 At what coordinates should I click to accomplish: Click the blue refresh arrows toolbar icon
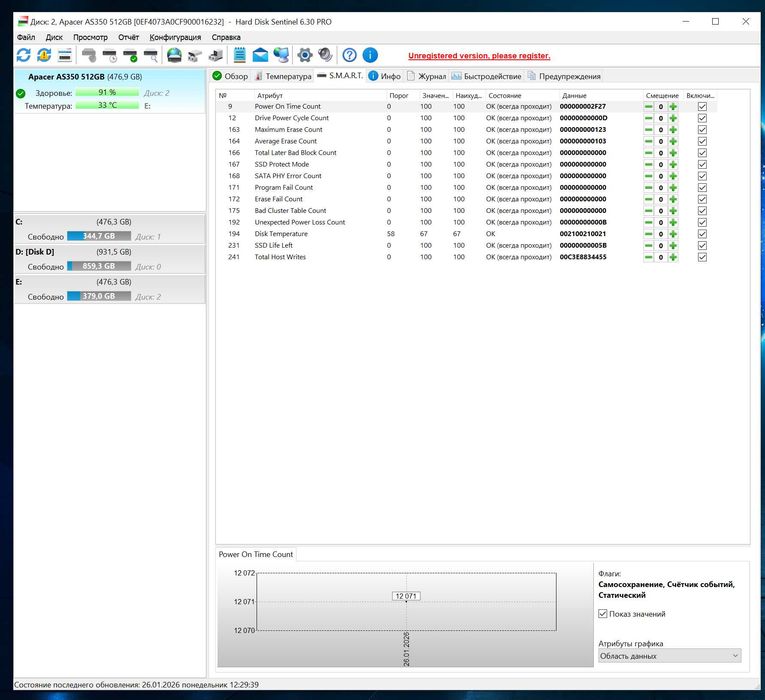click(x=23, y=55)
